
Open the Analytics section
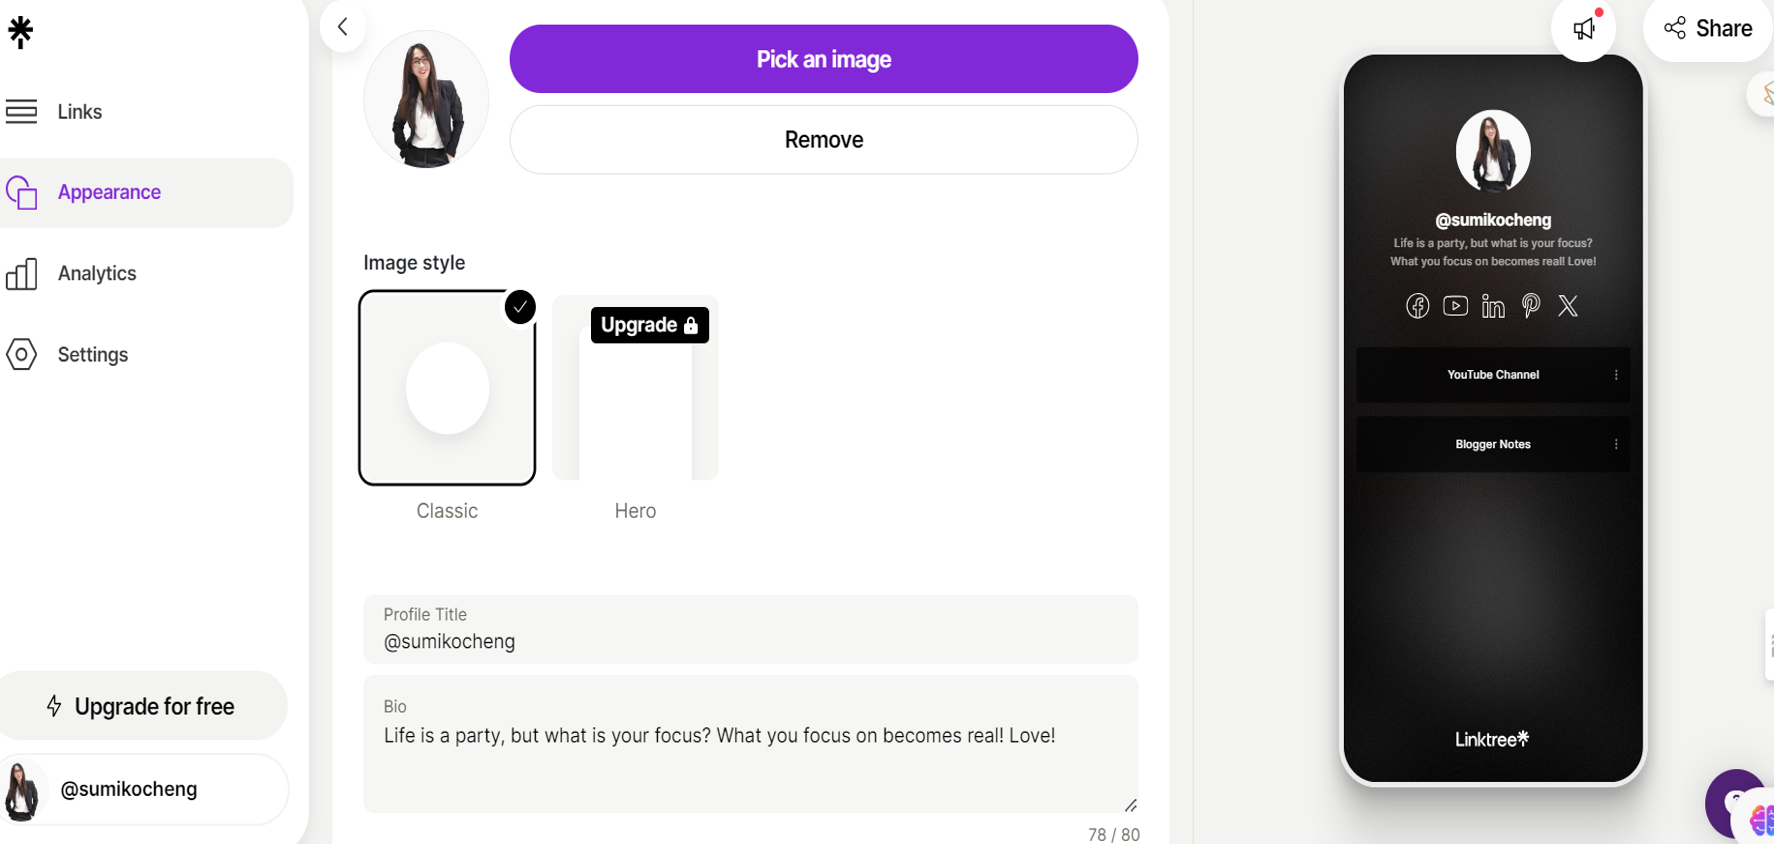point(97,273)
